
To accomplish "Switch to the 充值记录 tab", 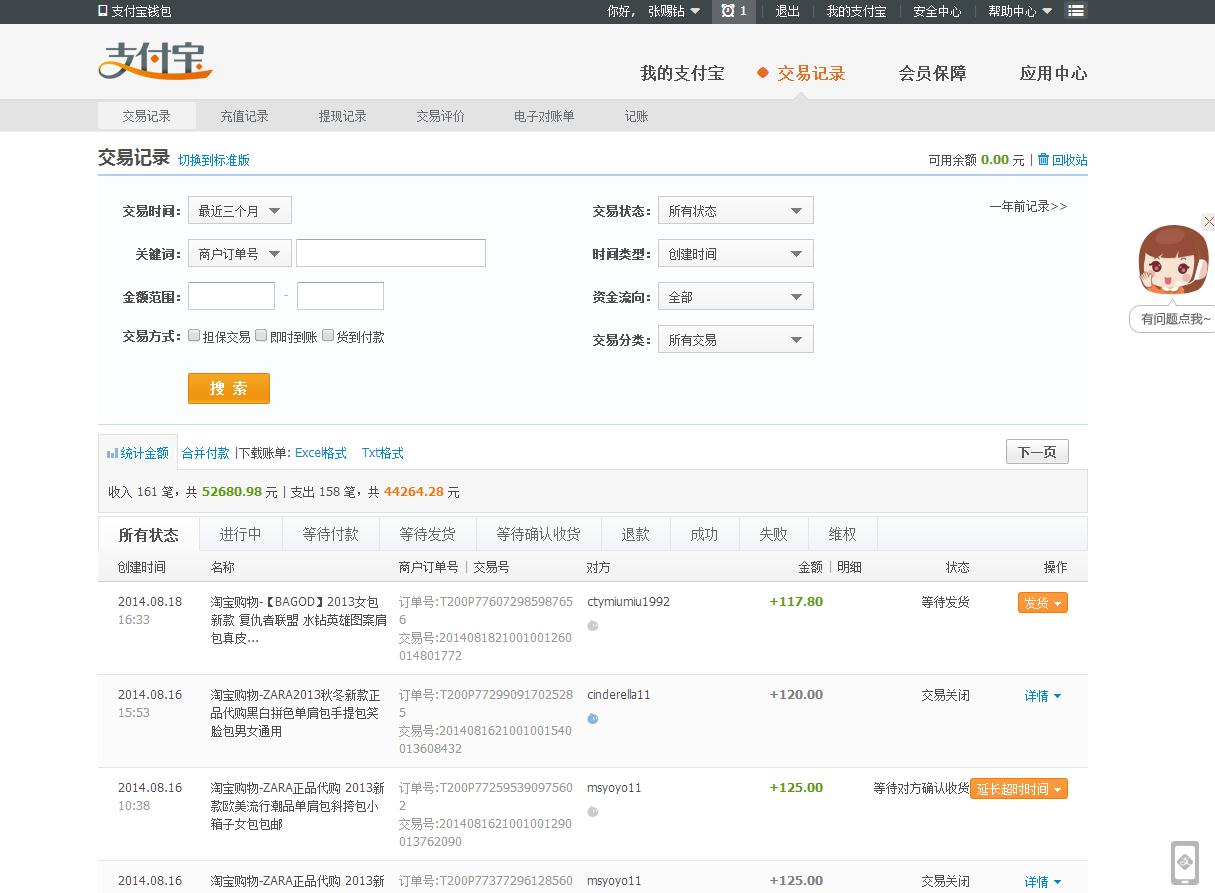I will click(244, 116).
